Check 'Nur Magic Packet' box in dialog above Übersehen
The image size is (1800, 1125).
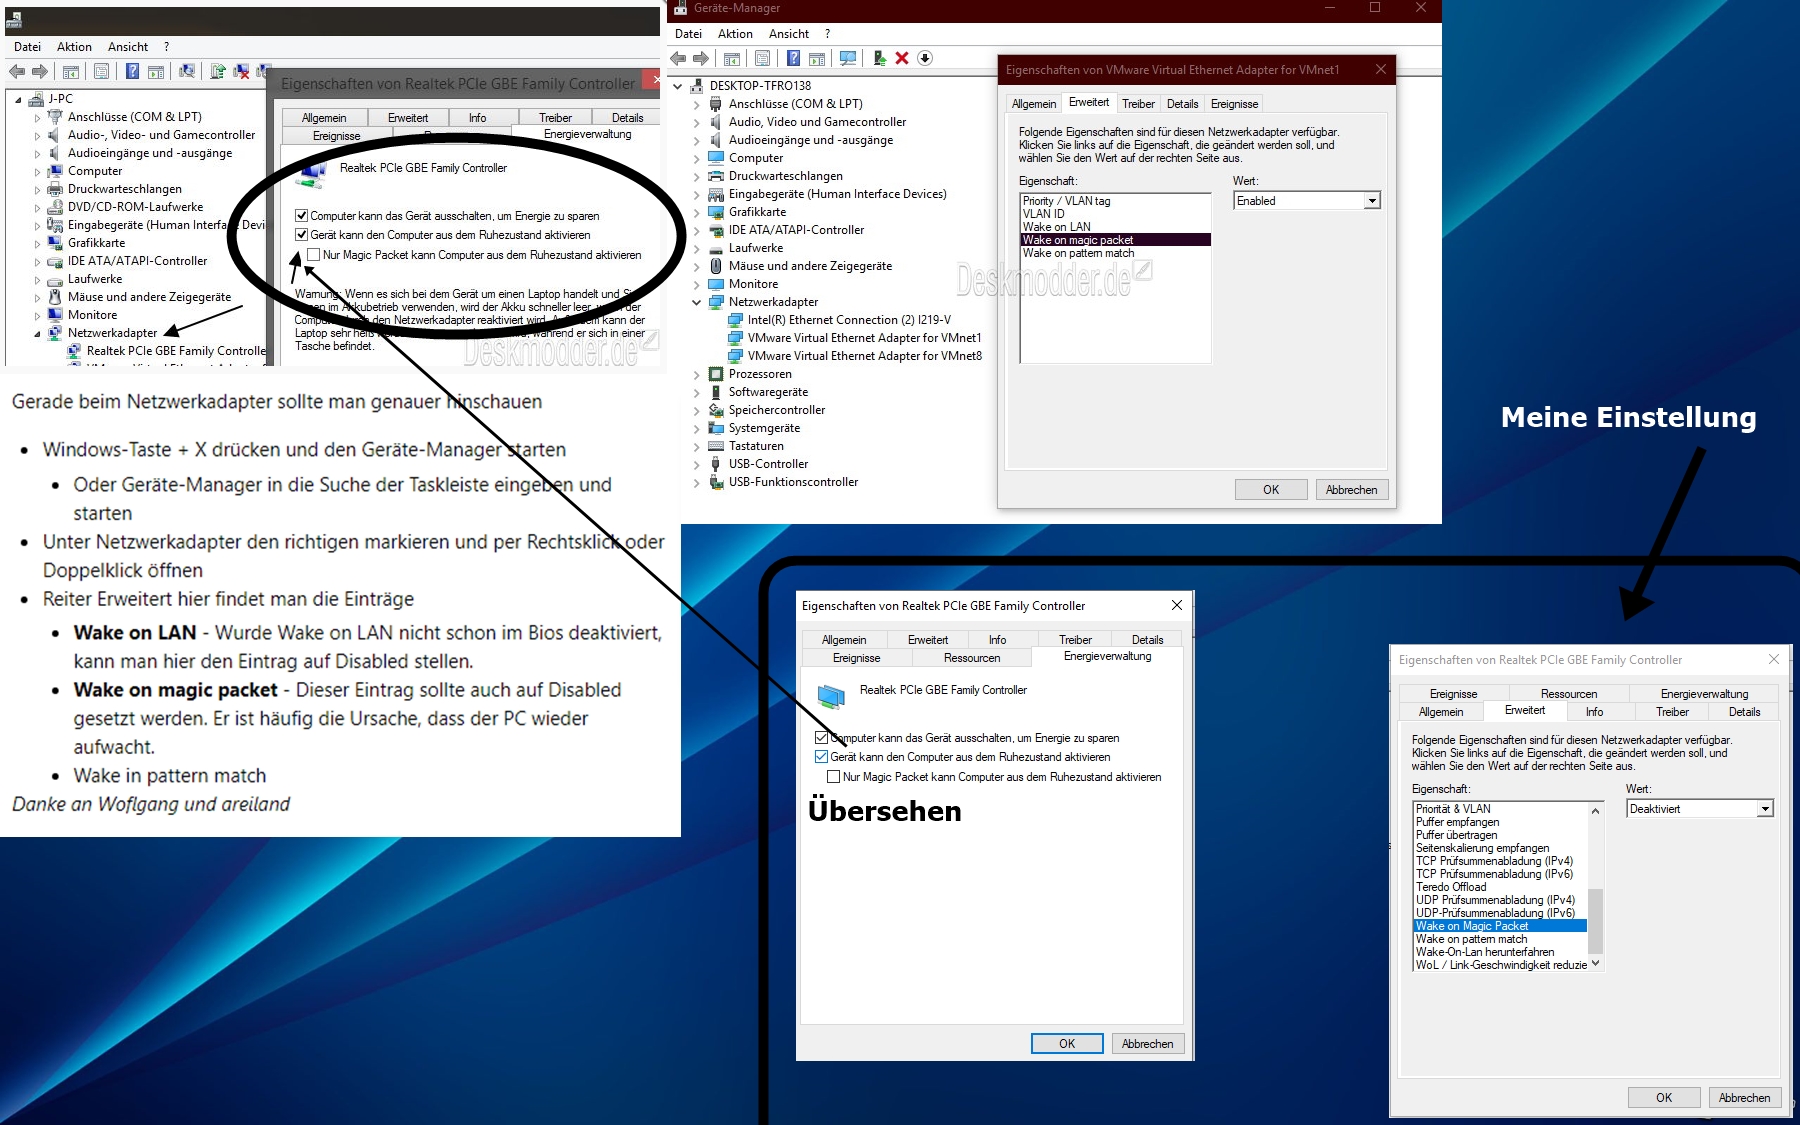click(x=833, y=777)
